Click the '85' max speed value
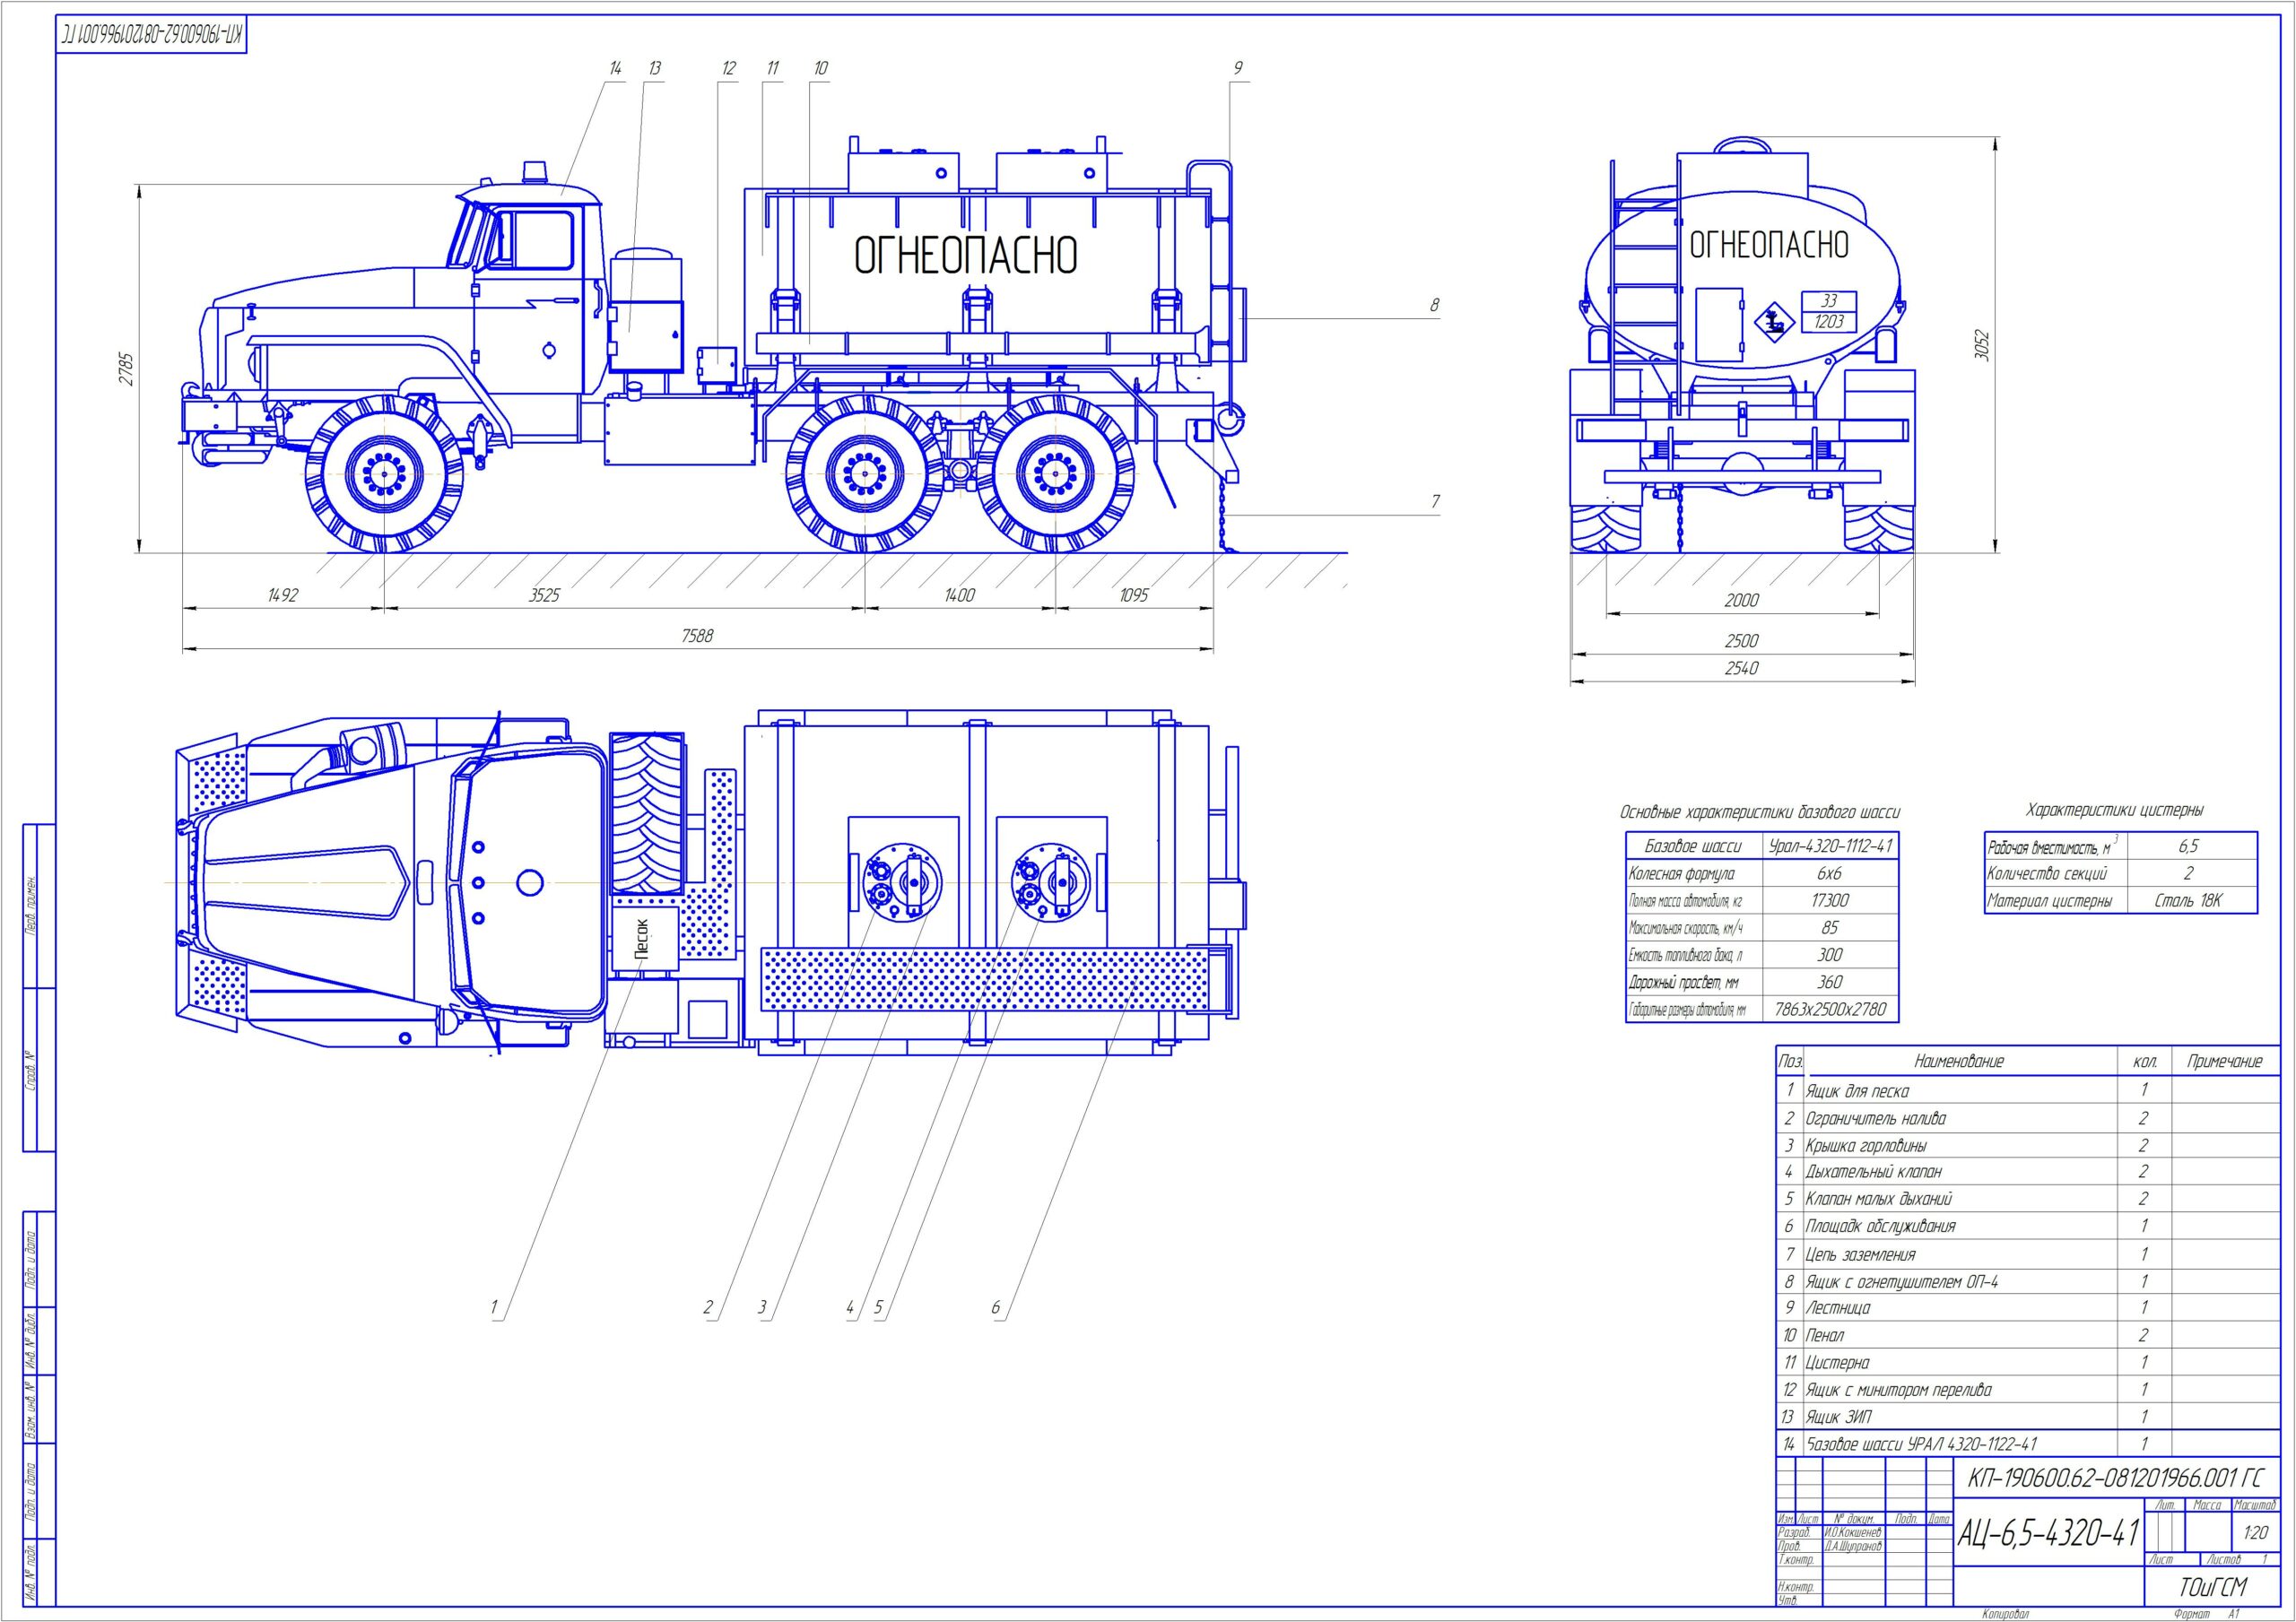 tap(1830, 928)
